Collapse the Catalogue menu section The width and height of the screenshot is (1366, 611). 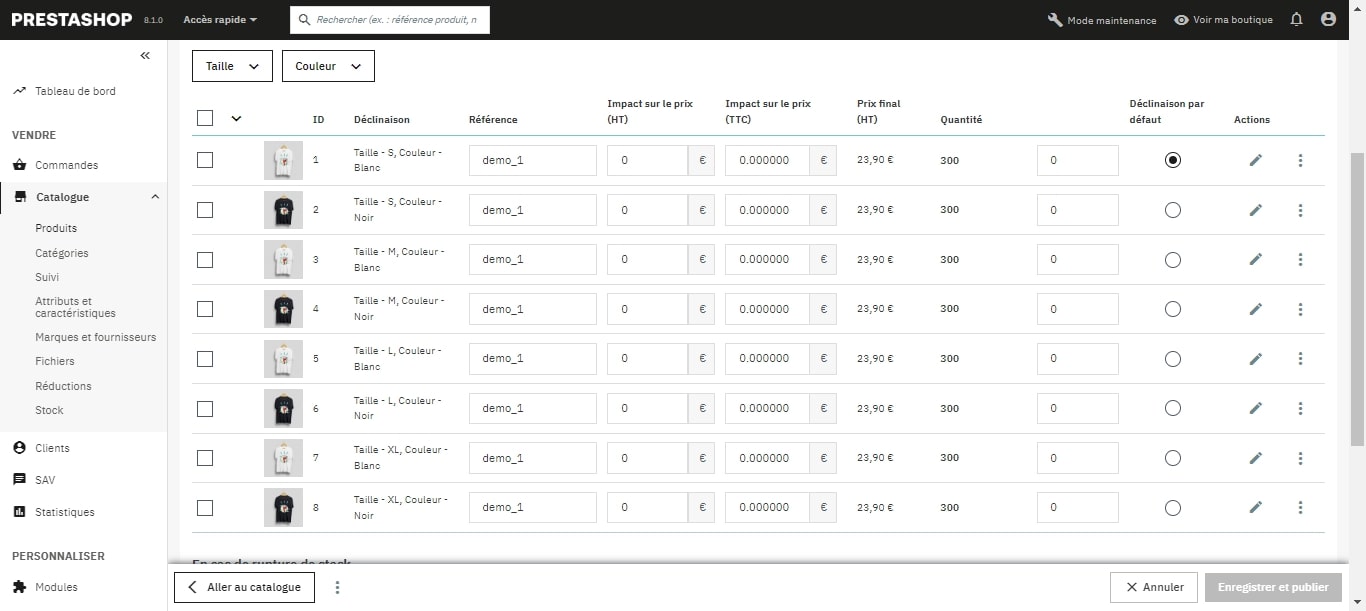(155, 197)
